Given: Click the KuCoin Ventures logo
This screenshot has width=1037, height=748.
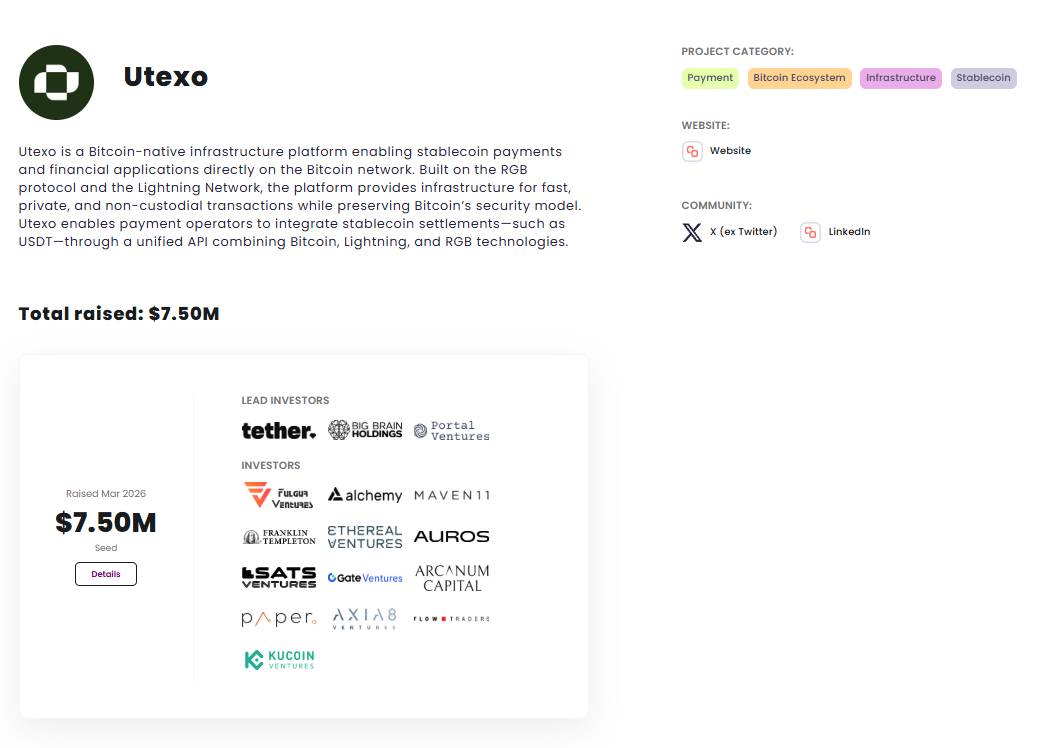Looking at the screenshot, I should click(279, 660).
